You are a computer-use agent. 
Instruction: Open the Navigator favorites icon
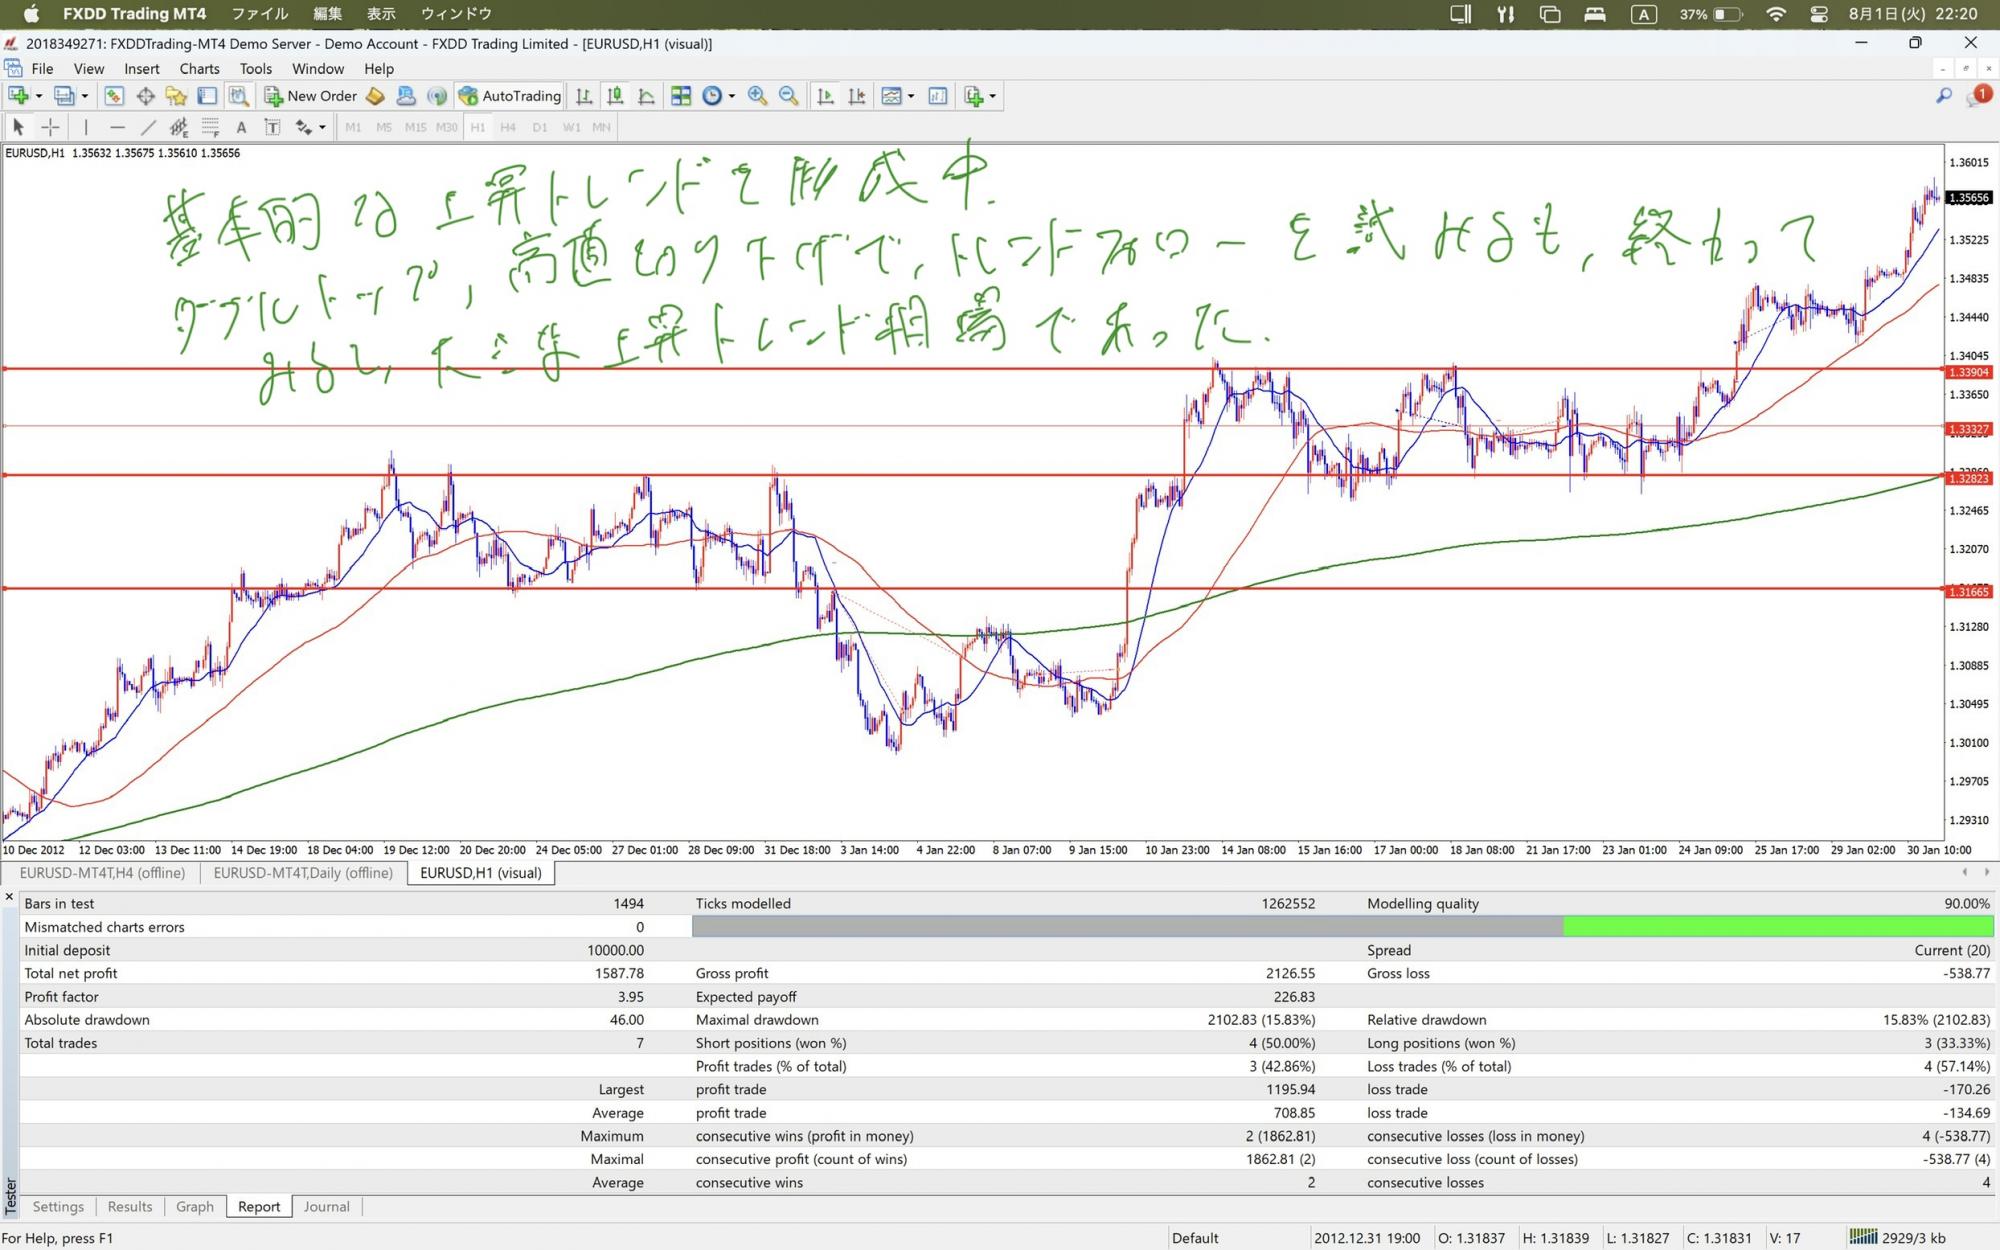pyautogui.click(x=176, y=96)
